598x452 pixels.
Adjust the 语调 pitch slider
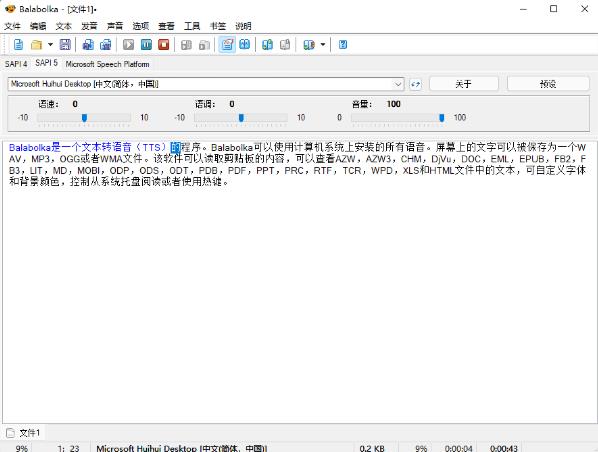(241, 118)
